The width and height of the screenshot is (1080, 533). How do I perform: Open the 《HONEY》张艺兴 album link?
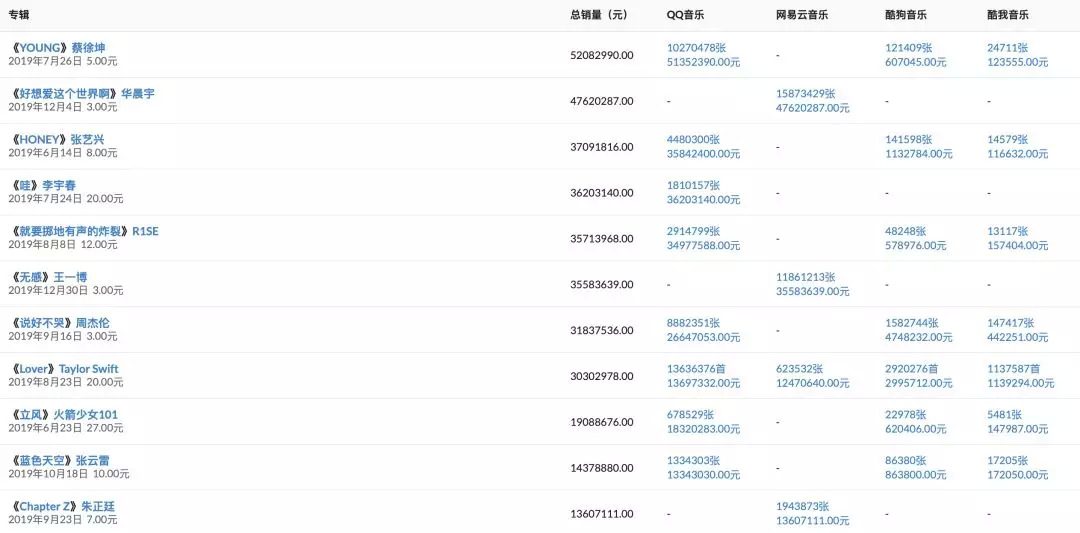click(x=56, y=139)
